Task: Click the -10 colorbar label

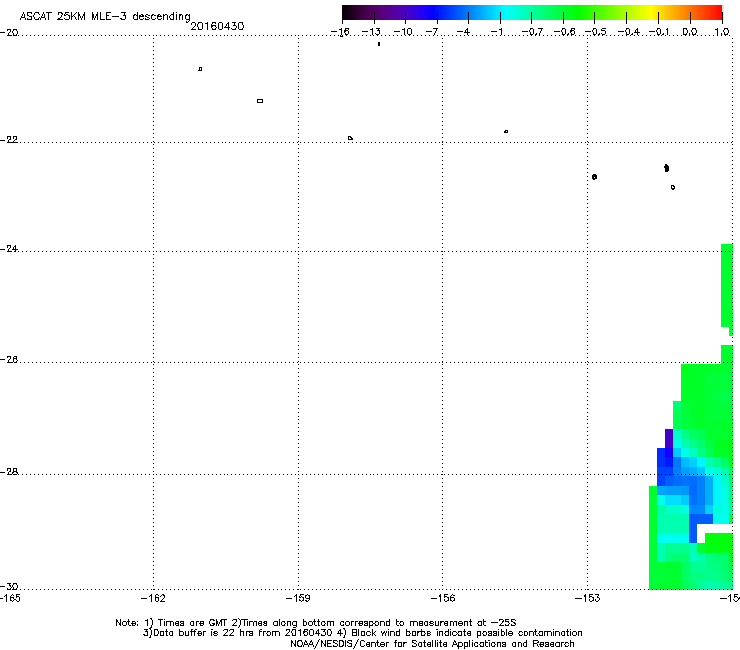Action: click(x=403, y=32)
